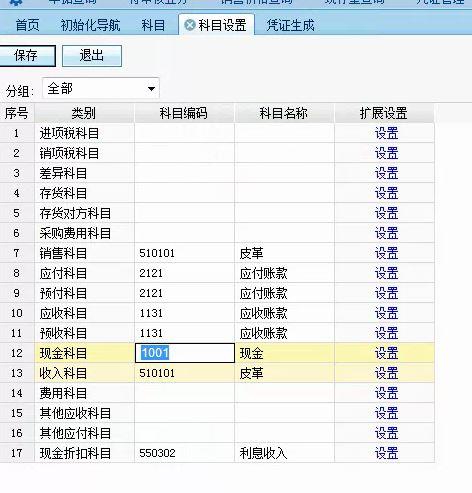Open 设置 link for 预付科目 row
Image resolution: width=472 pixels, height=493 pixels.
(386, 293)
